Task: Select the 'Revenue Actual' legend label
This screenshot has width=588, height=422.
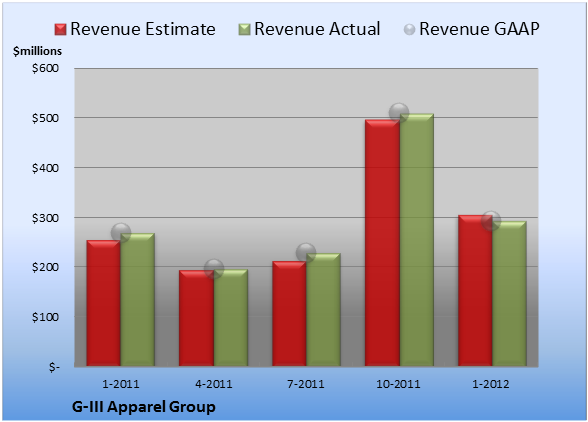Action: pyautogui.click(x=317, y=29)
